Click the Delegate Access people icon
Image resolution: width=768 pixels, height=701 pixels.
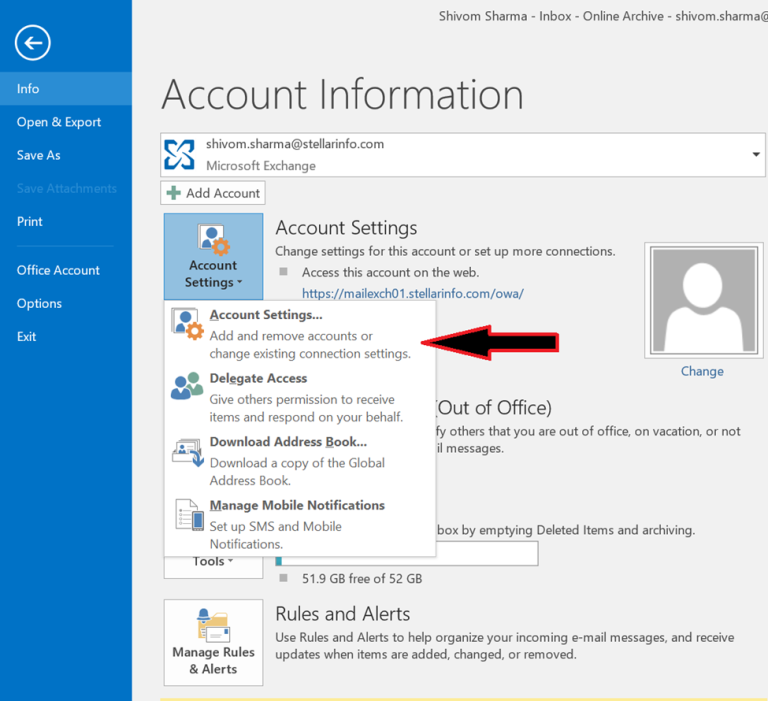tap(187, 386)
